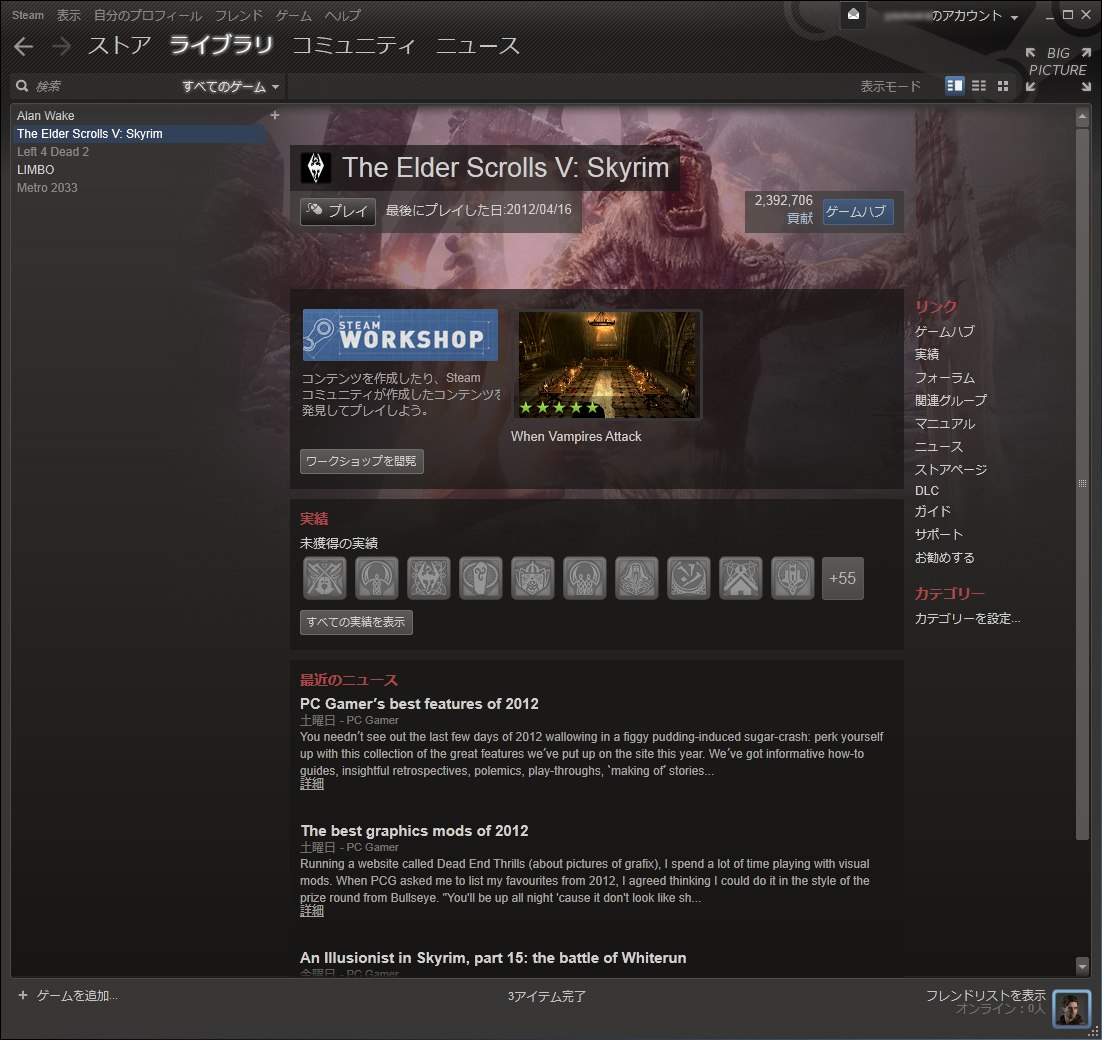
Task: Open the Steam menu
Action: pos(27,15)
